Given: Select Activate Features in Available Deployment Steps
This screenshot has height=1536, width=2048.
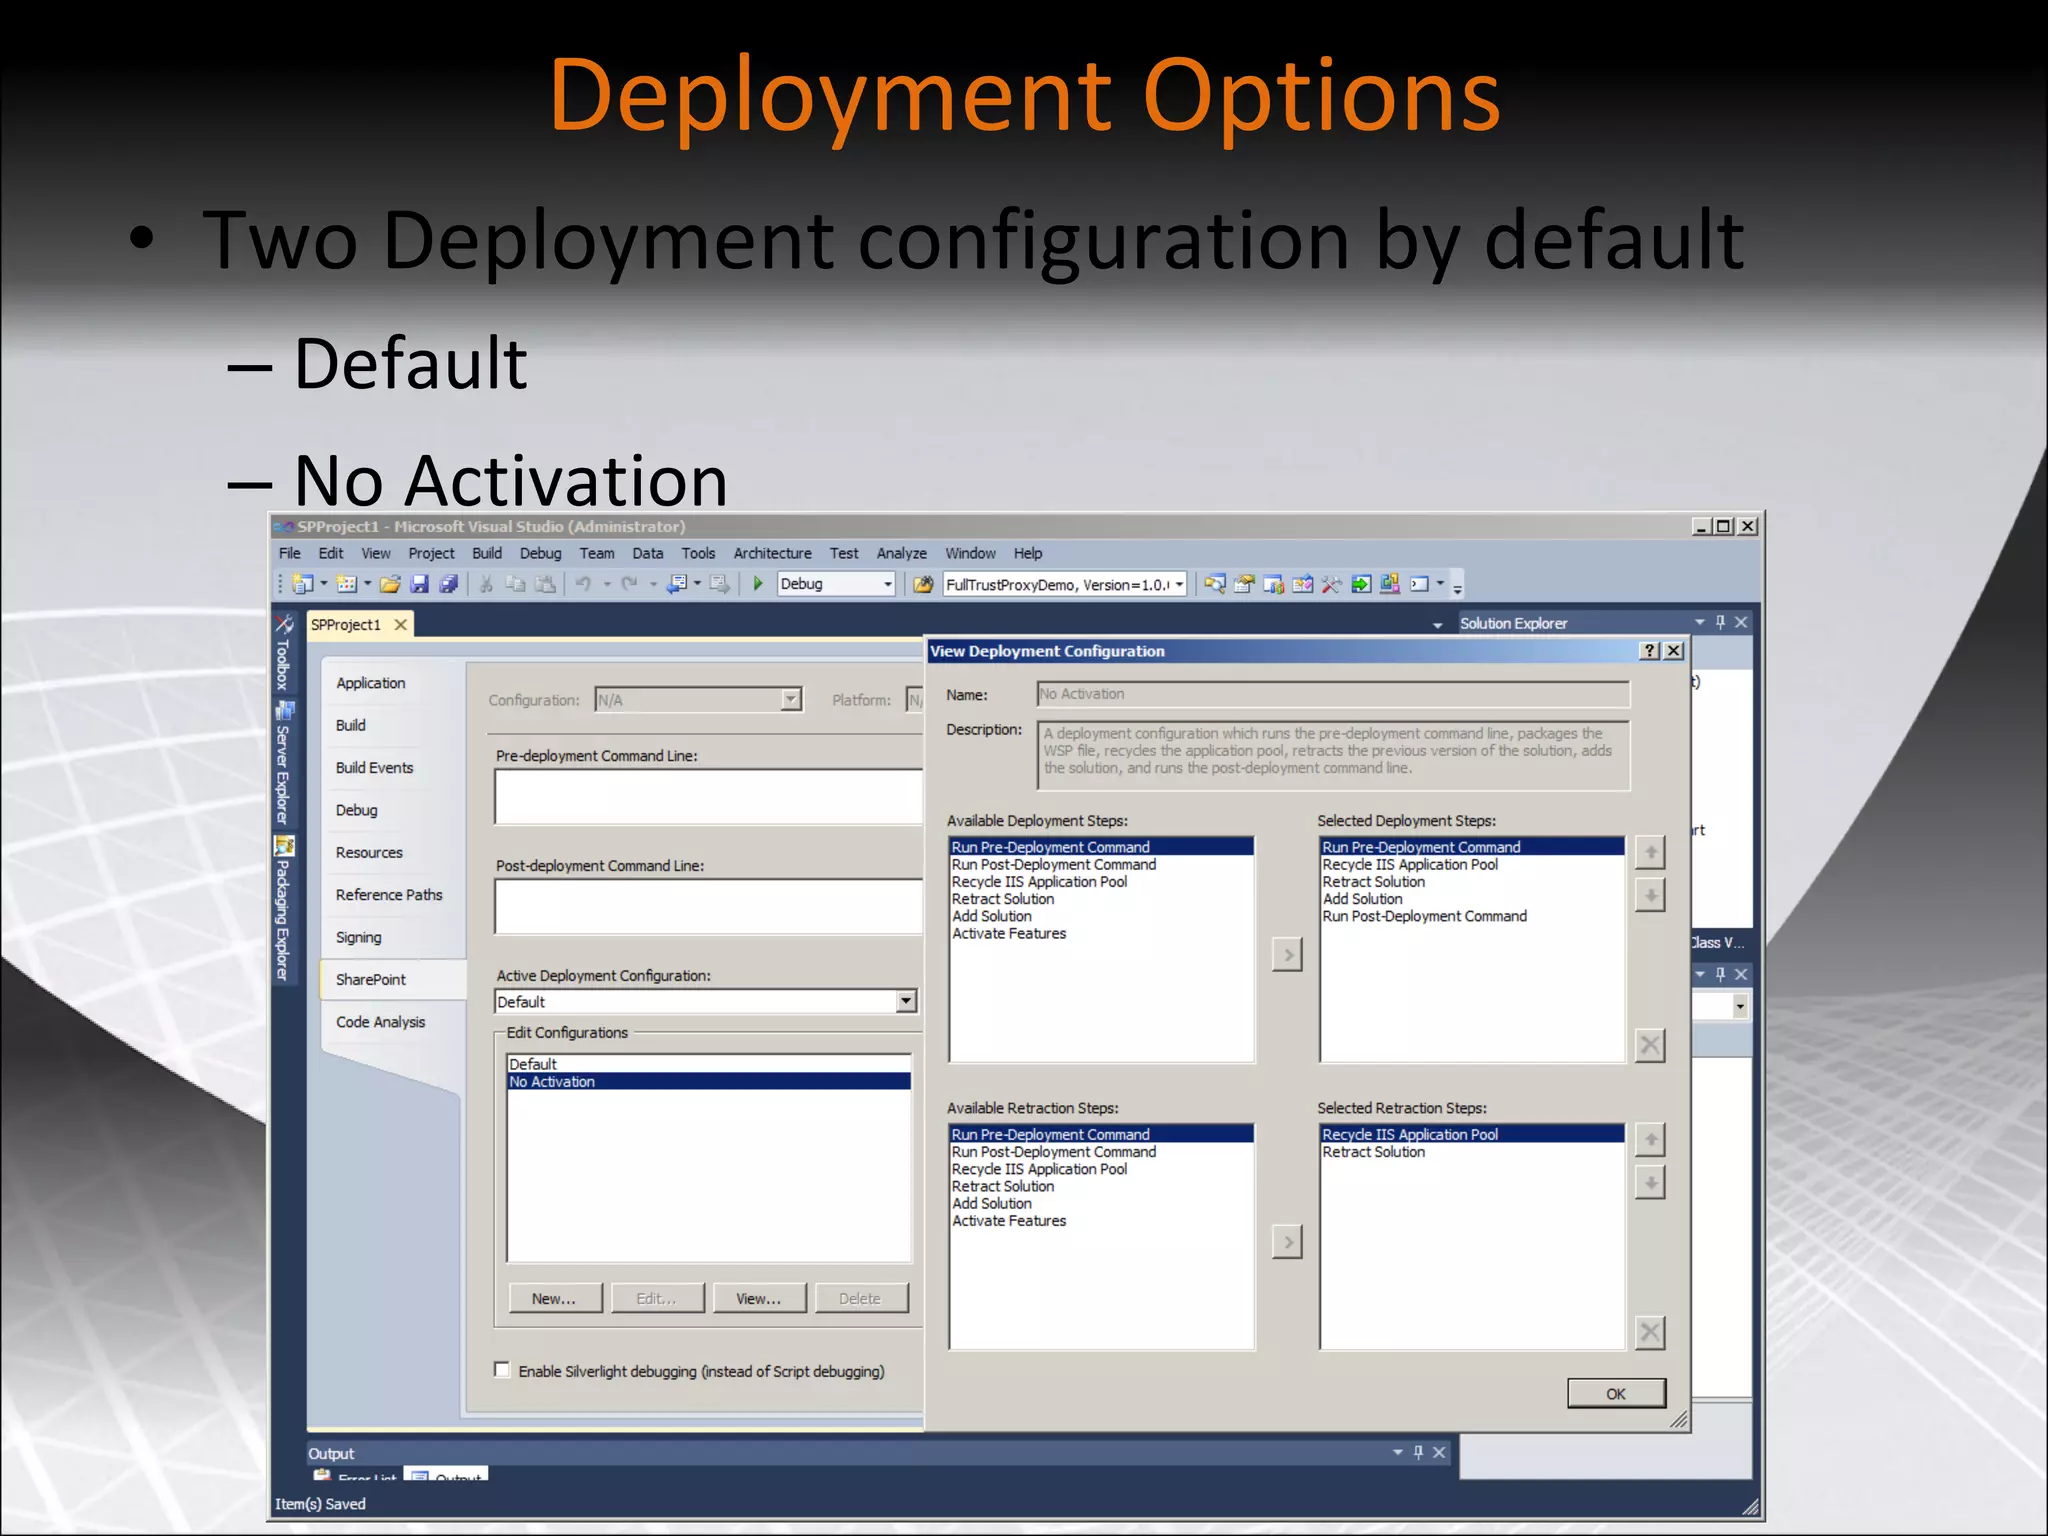Looking at the screenshot, I should point(1101,934).
